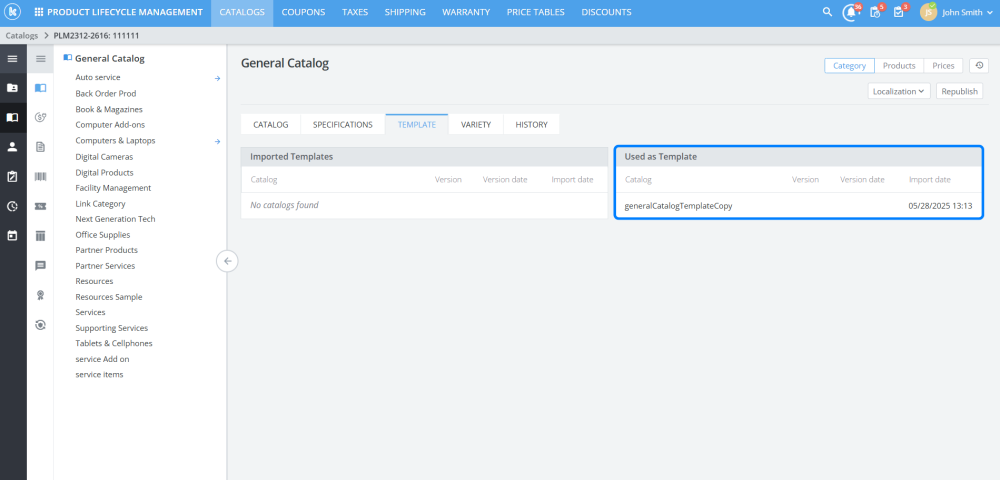Expand the Computers & Laptops category arrow
Viewport: 1000px width, 480px height.
pyautogui.click(x=217, y=142)
